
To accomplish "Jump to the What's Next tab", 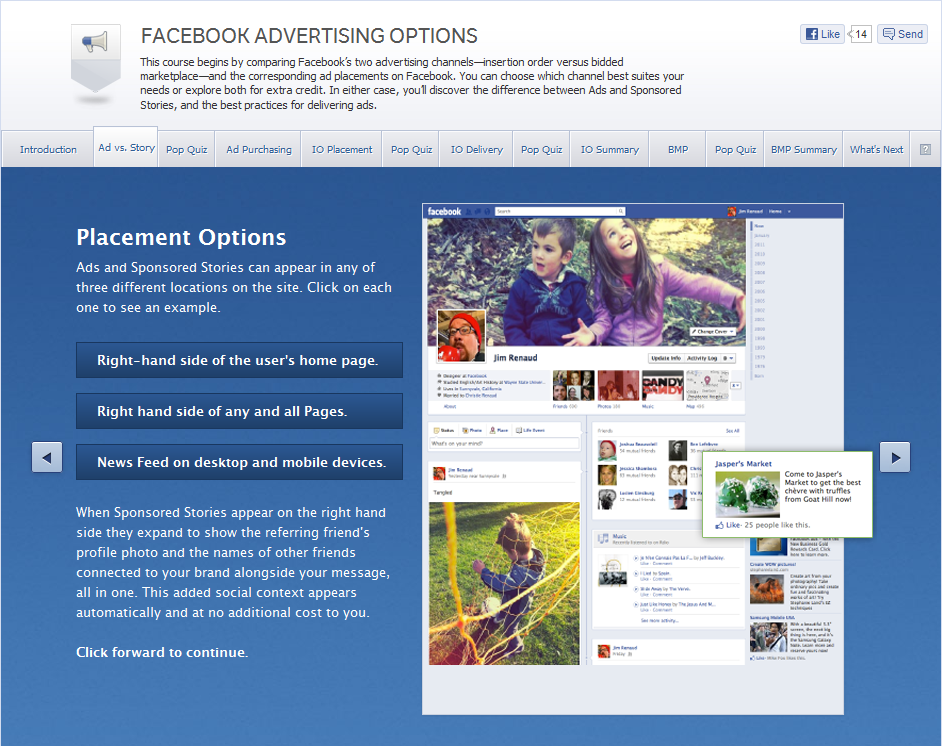I will 877,150.
